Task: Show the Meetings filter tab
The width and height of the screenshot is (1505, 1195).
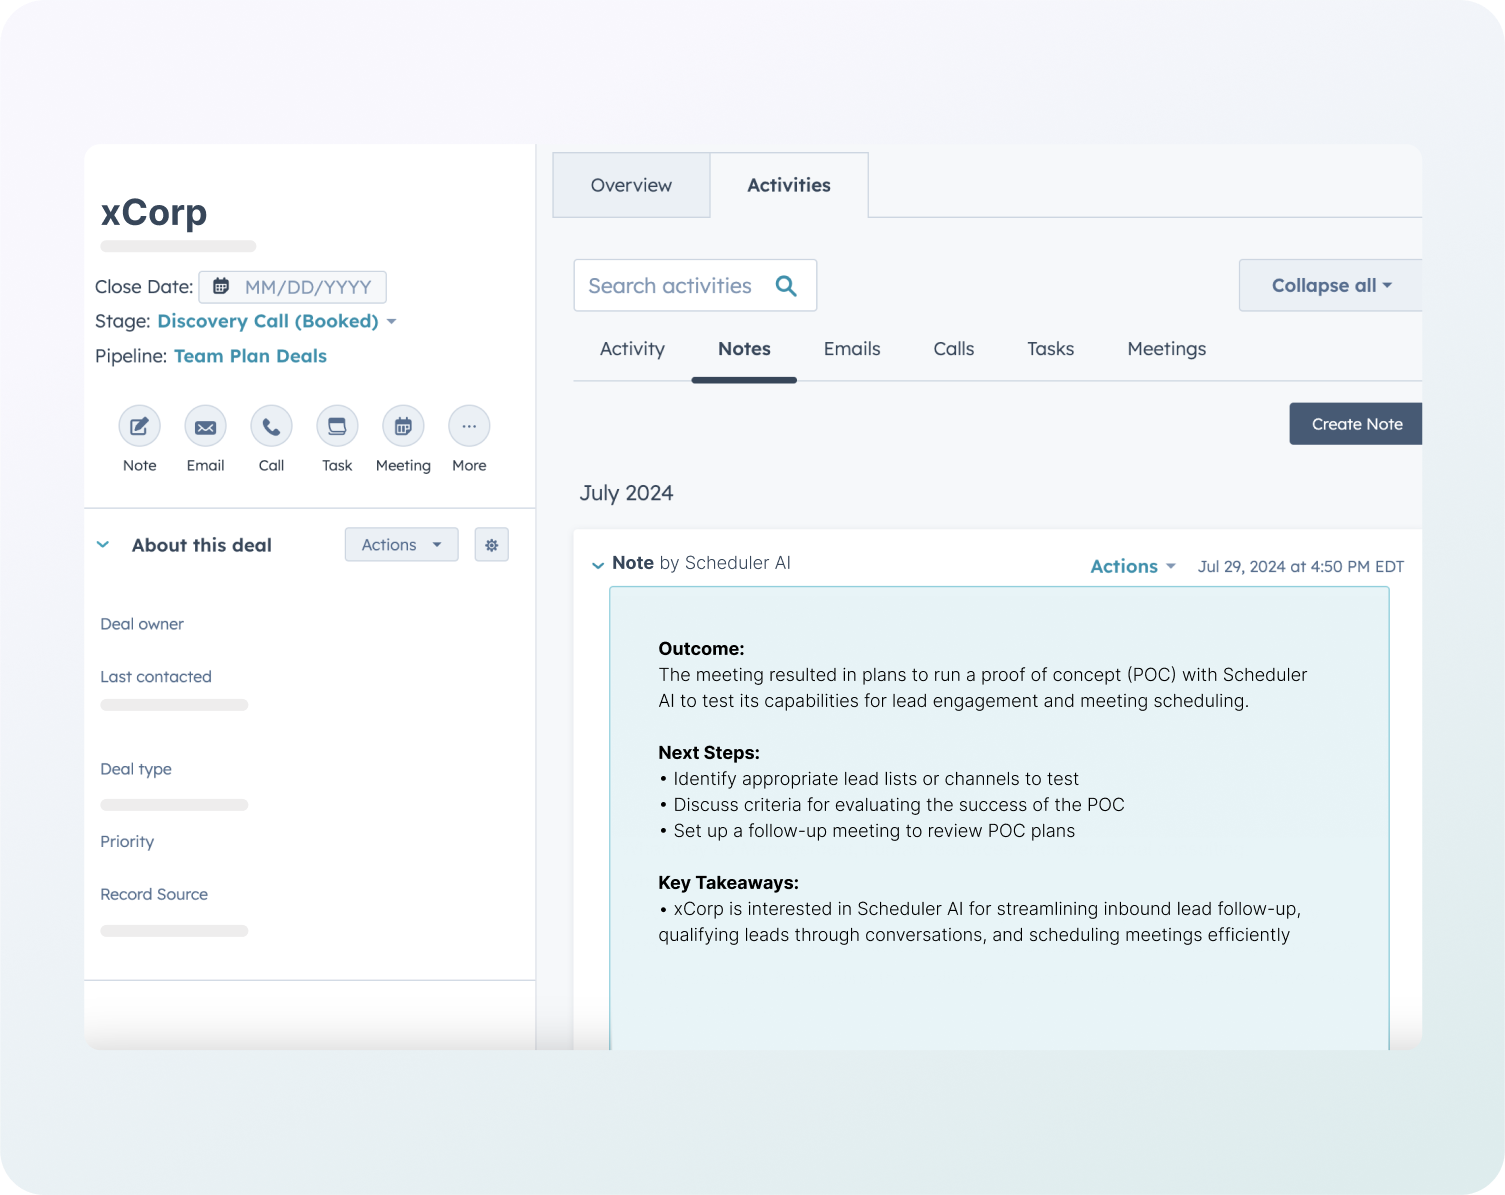Action: click(x=1167, y=349)
